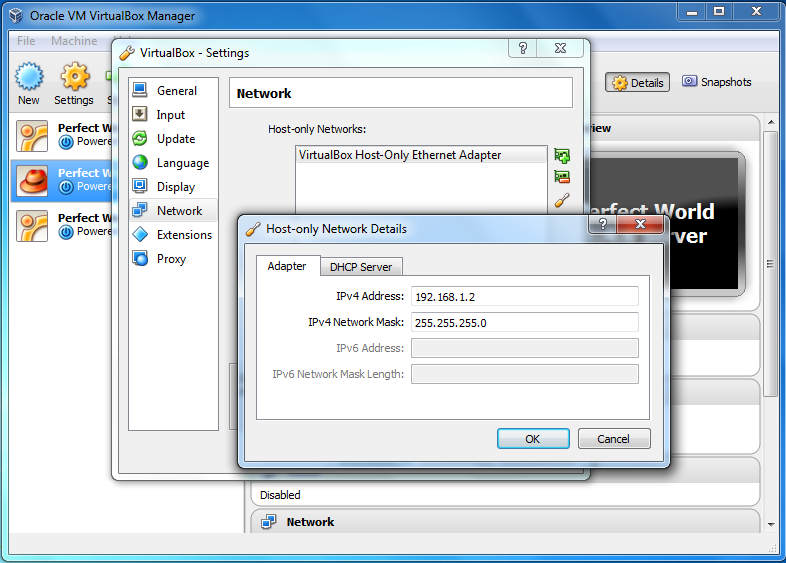Click the Display settings icon in sidebar
Screen dimensions: 786x563
(x=140, y=186)
